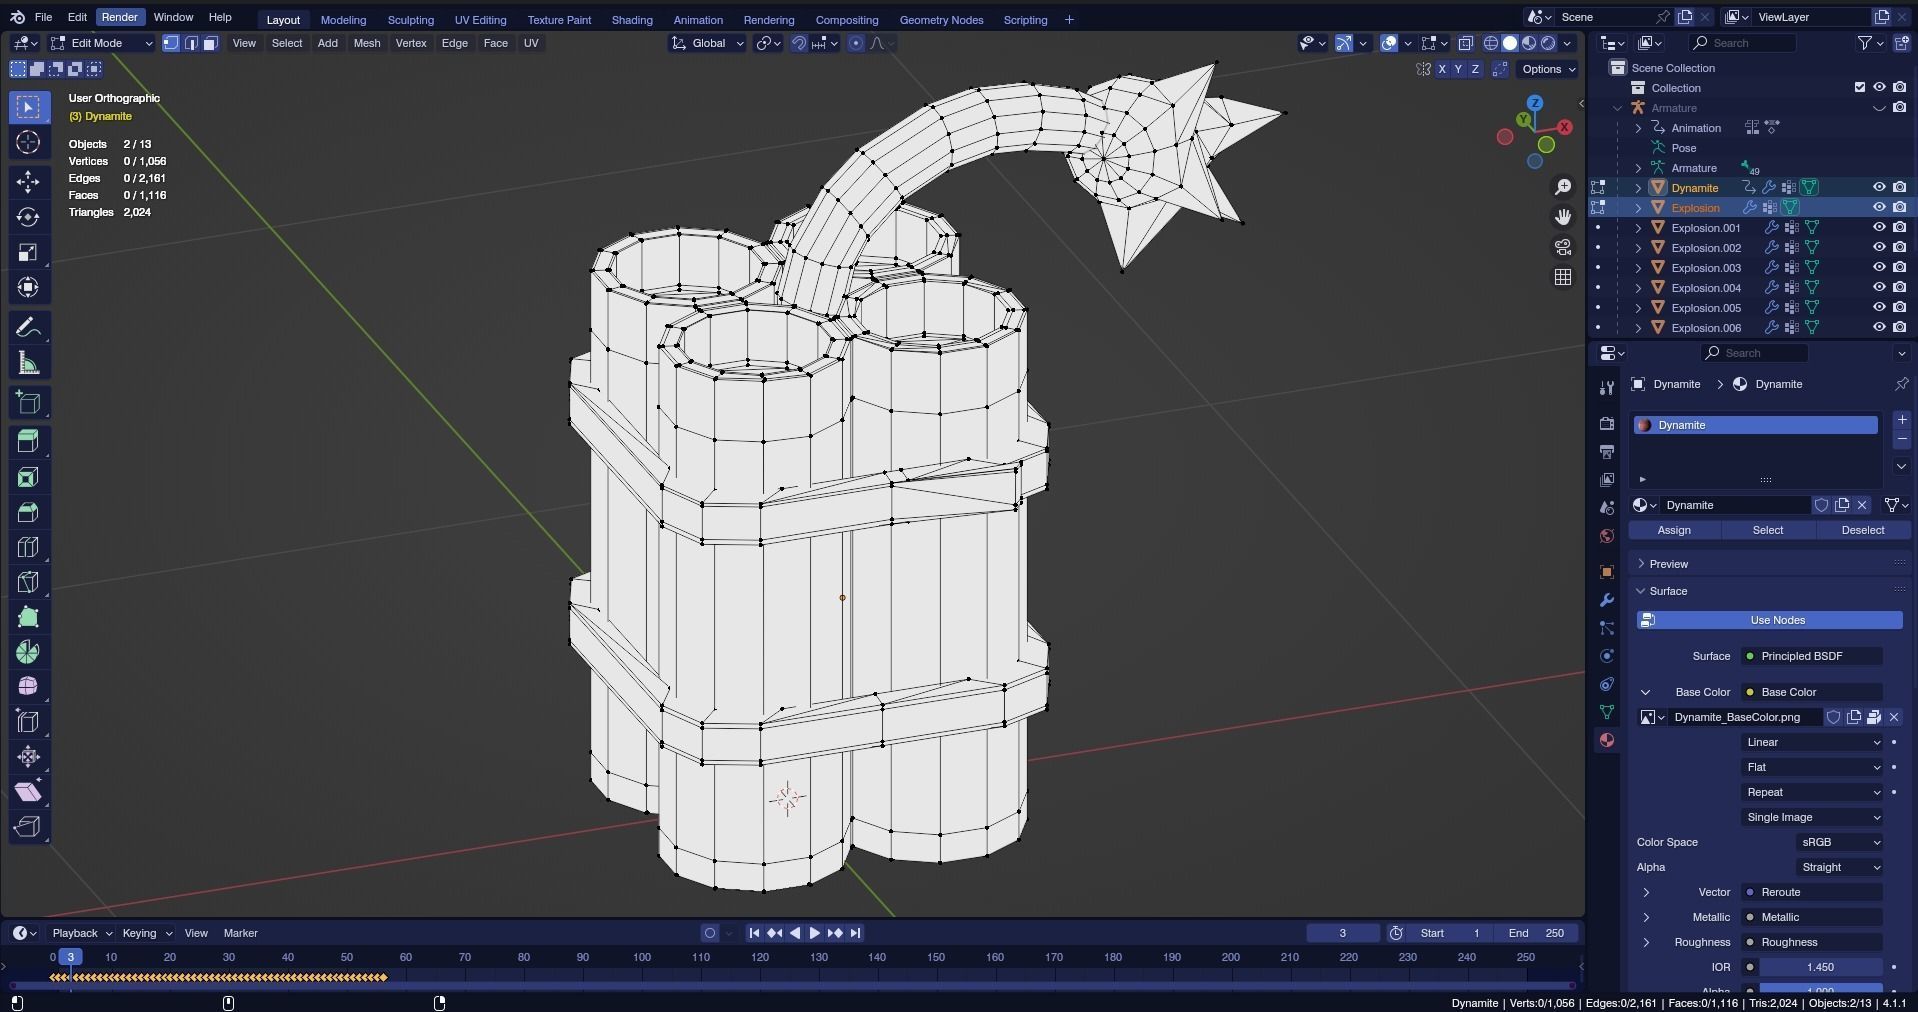Open the Modifiers properties tab
The width and height of the screenshot is (1918, 1012).
1607,600
